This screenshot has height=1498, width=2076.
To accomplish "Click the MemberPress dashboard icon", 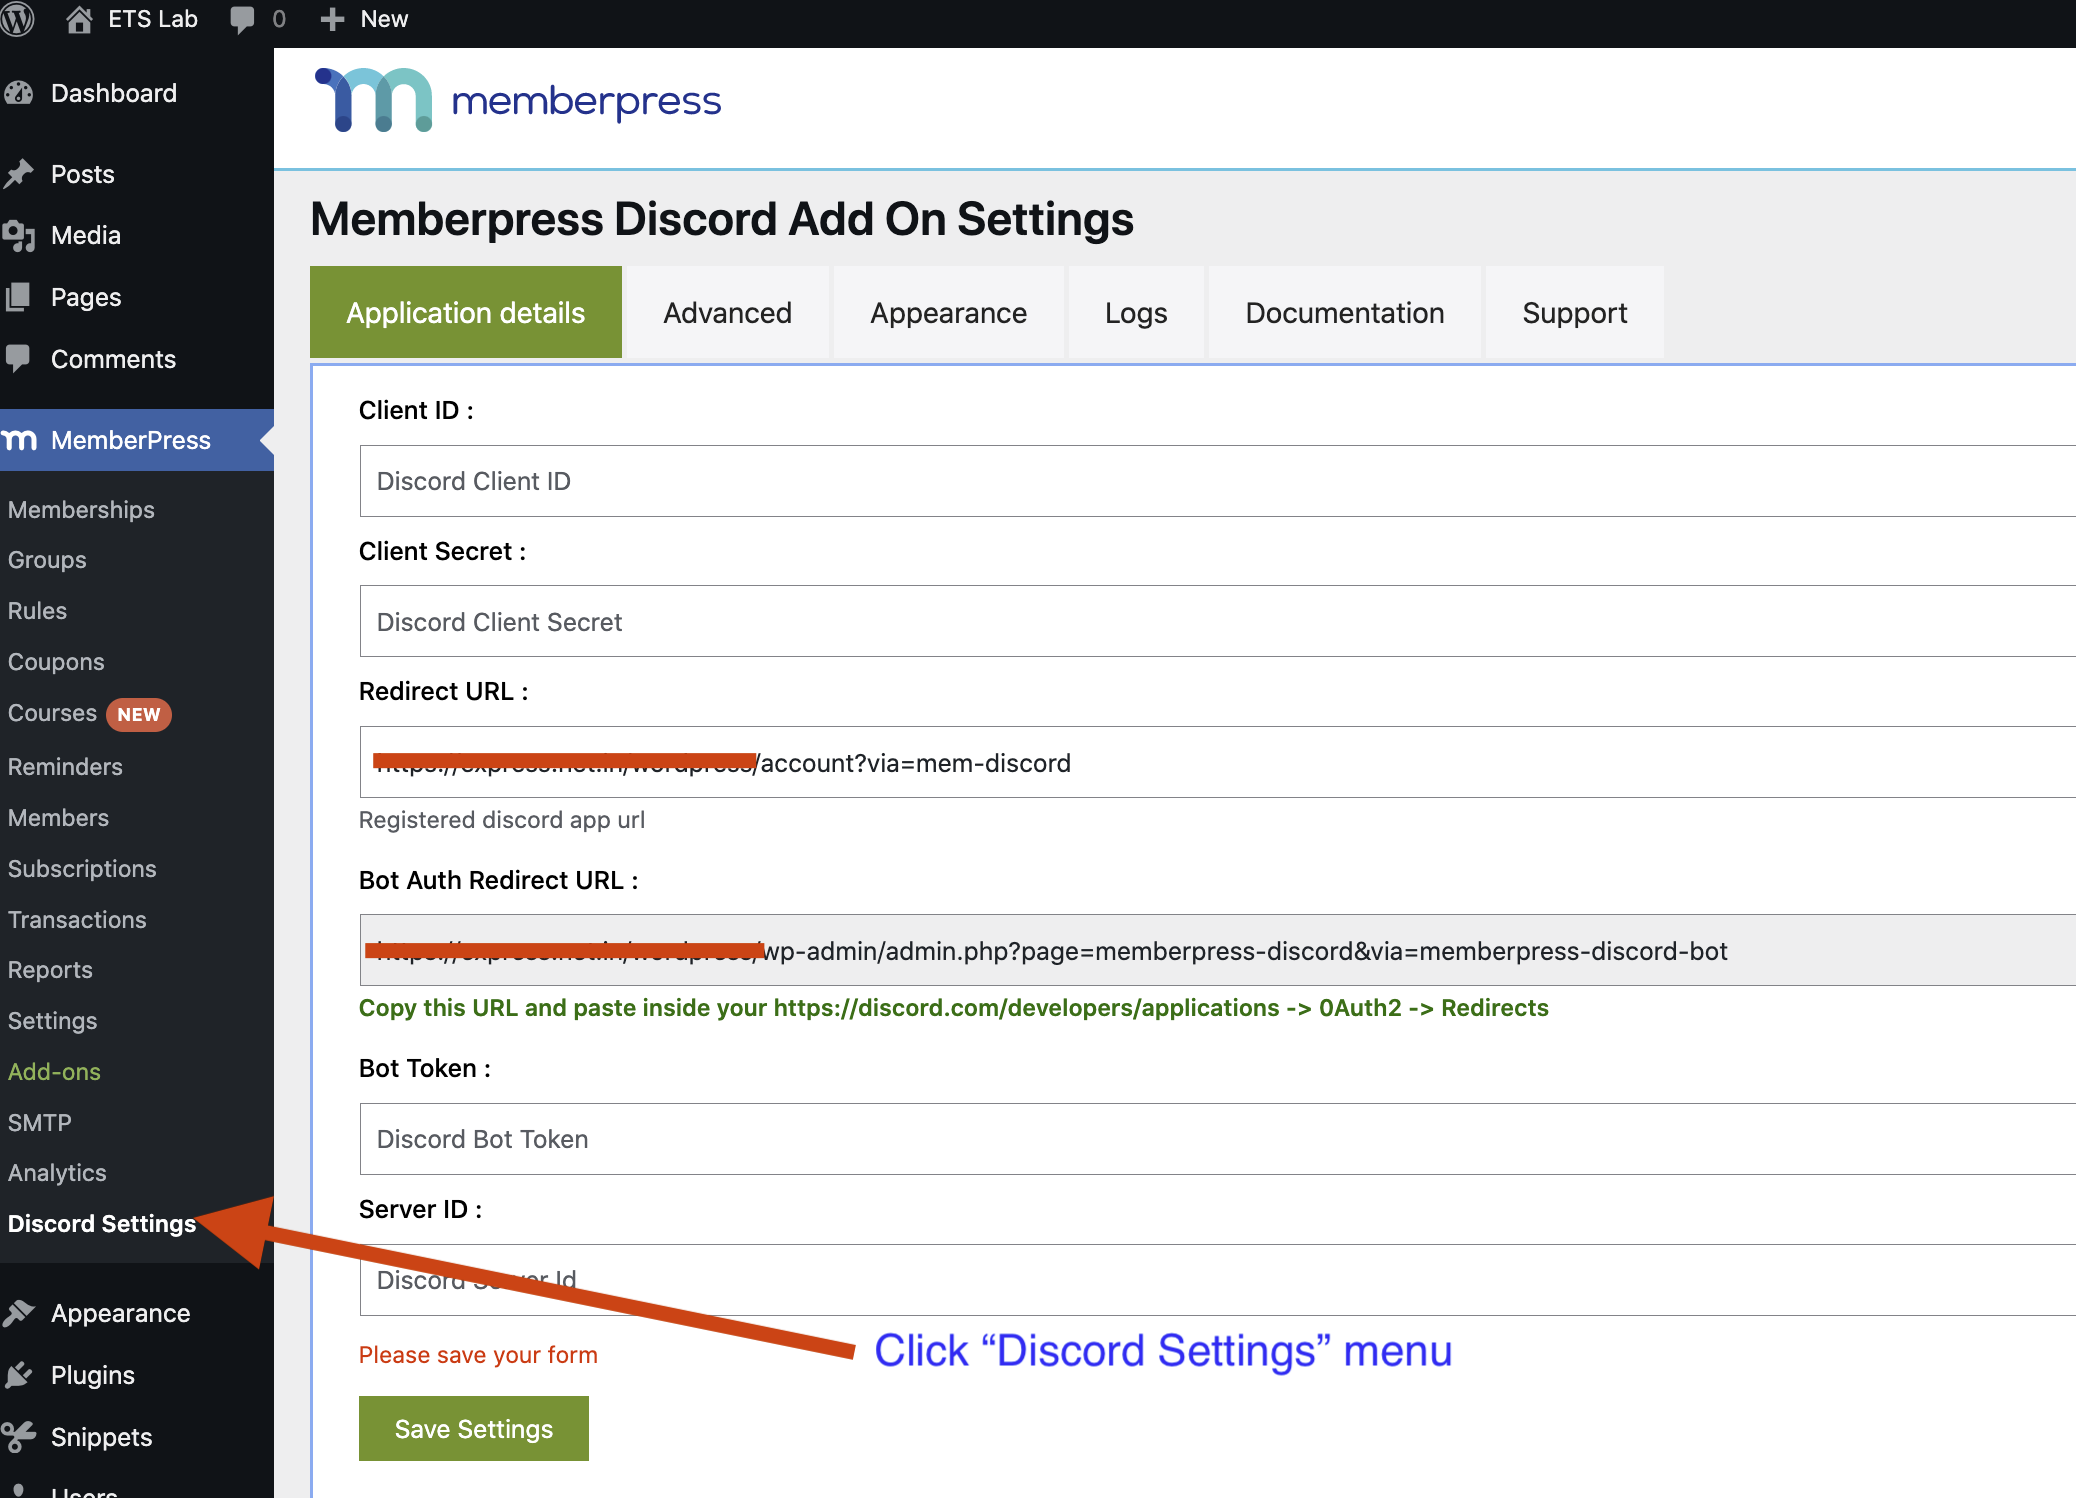I will pyautogui.click(x=23, y=439).
